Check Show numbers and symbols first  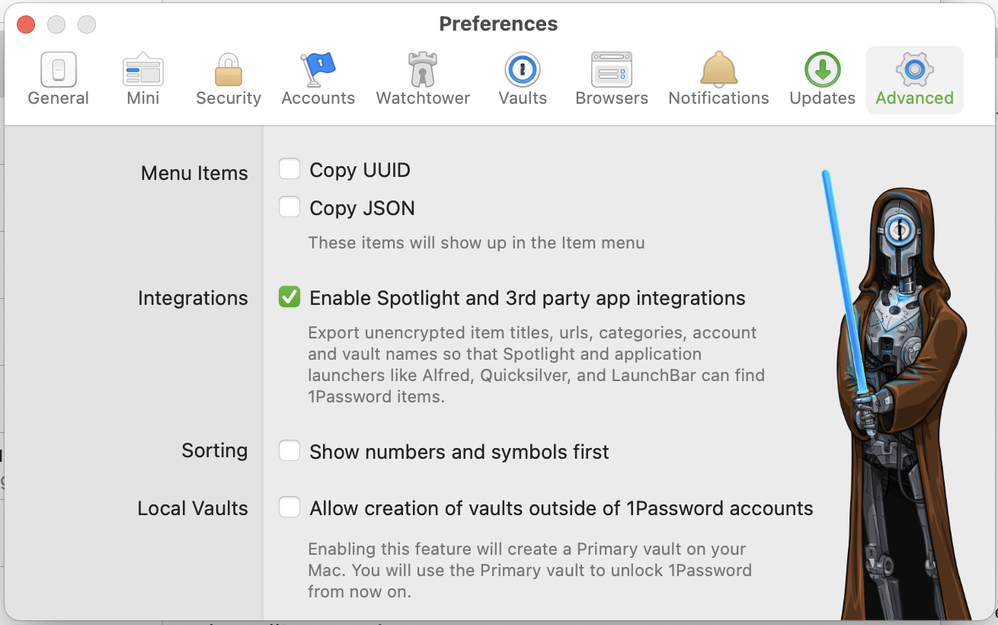click(x=290, y=451)
